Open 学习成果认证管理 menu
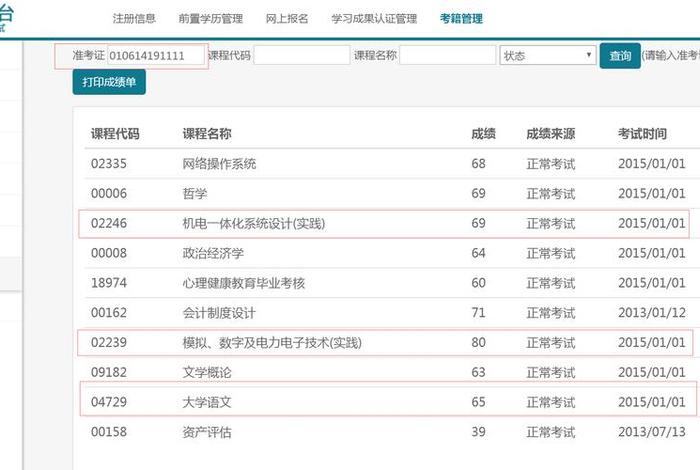The width and height of the screenshot is (700, 470). pos(374,18)
